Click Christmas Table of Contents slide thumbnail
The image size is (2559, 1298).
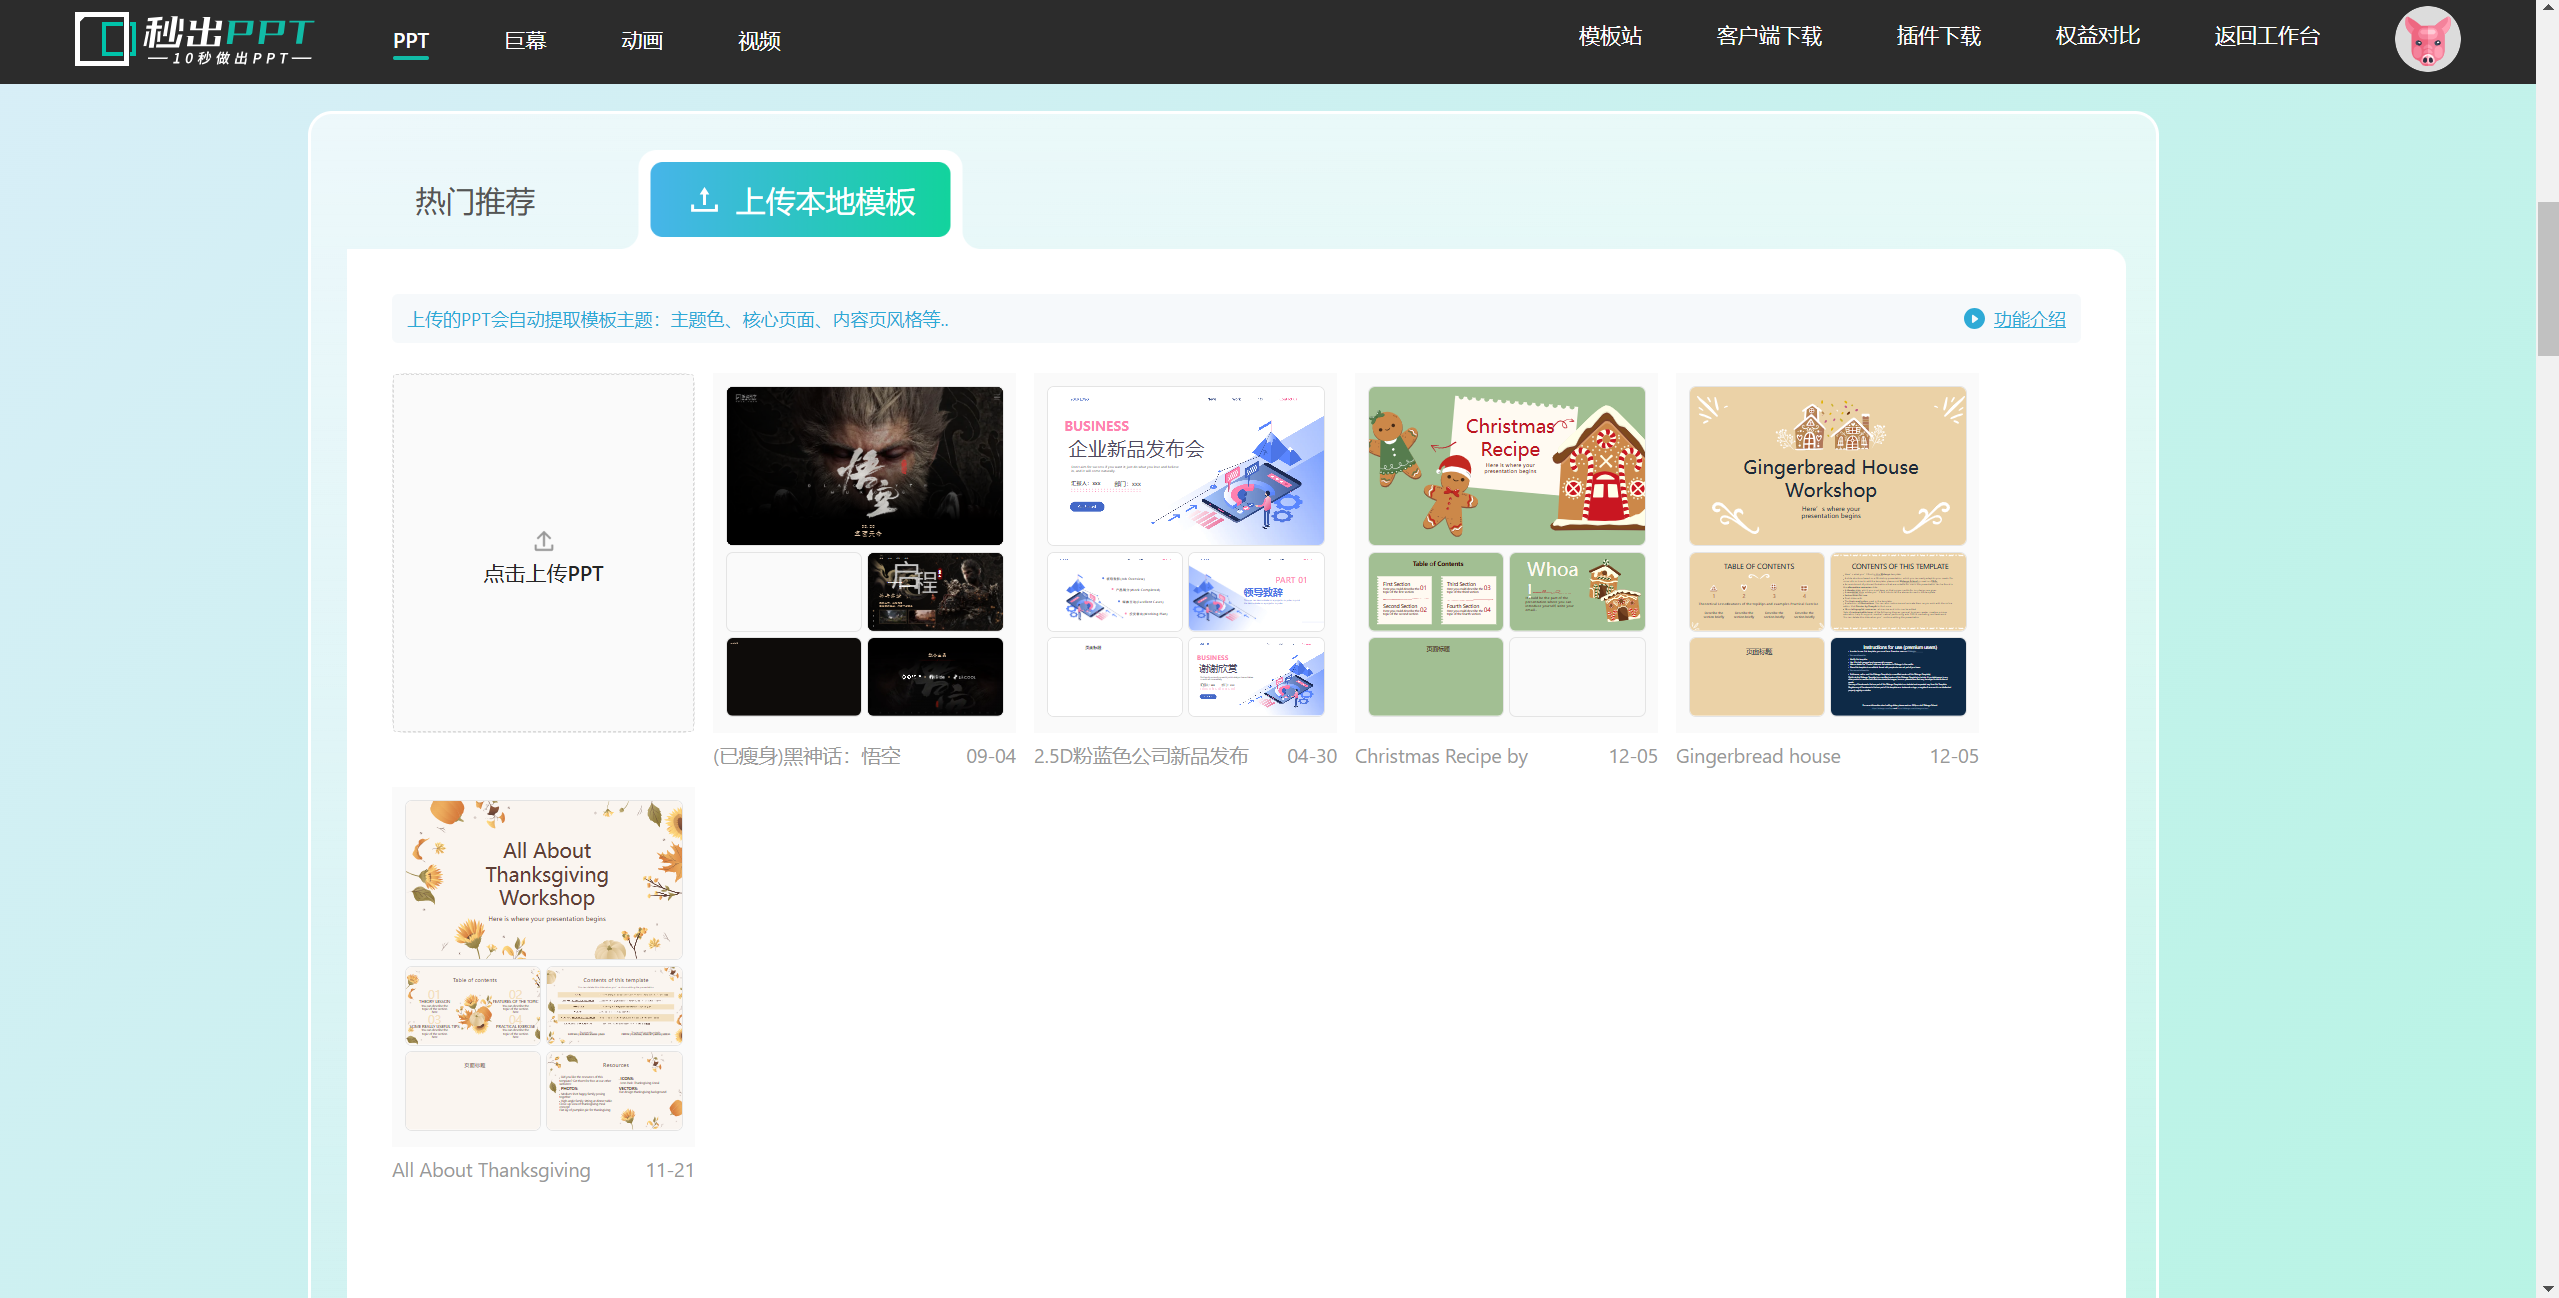(1435, 592)
